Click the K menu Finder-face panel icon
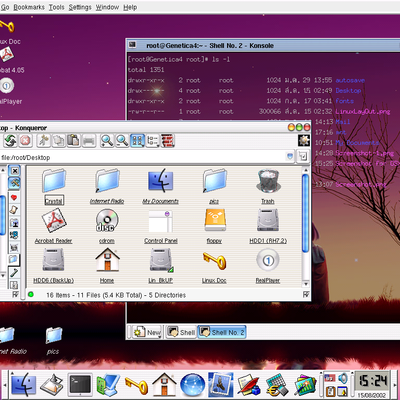 (x=23, y=384)
